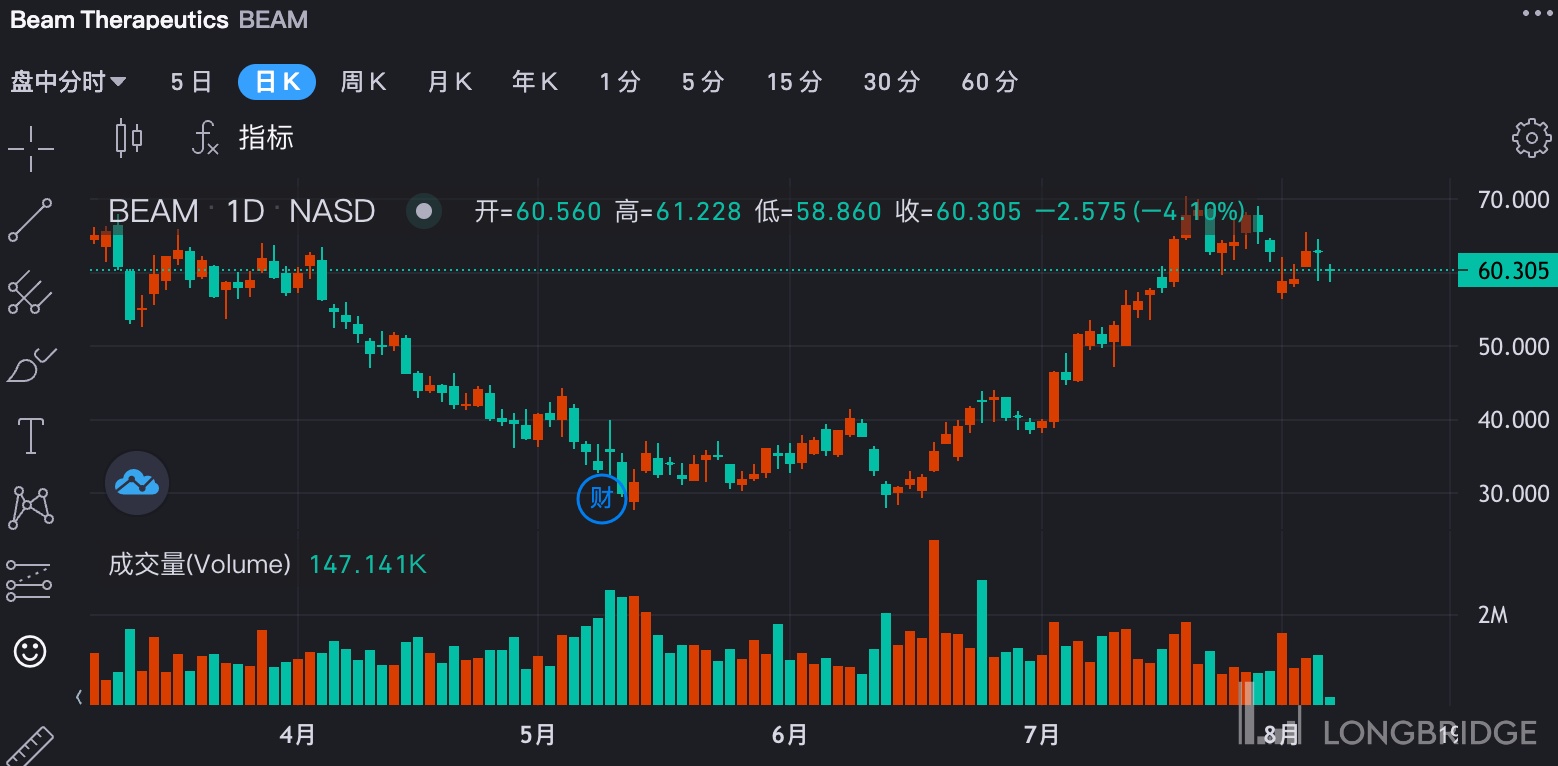Select the 15分 interval
Viewport: 1558px width, 766px height.
[x=794, y=82]
